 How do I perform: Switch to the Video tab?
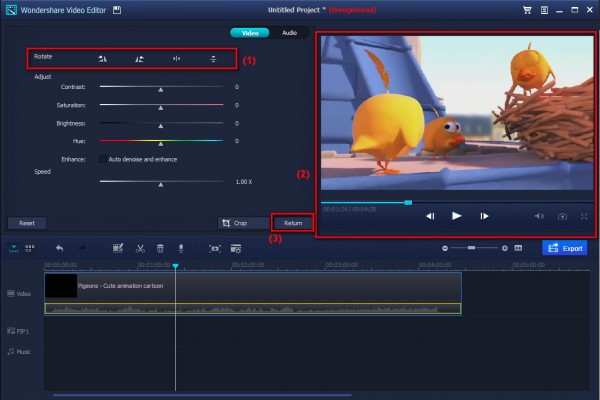click(250, 33)
